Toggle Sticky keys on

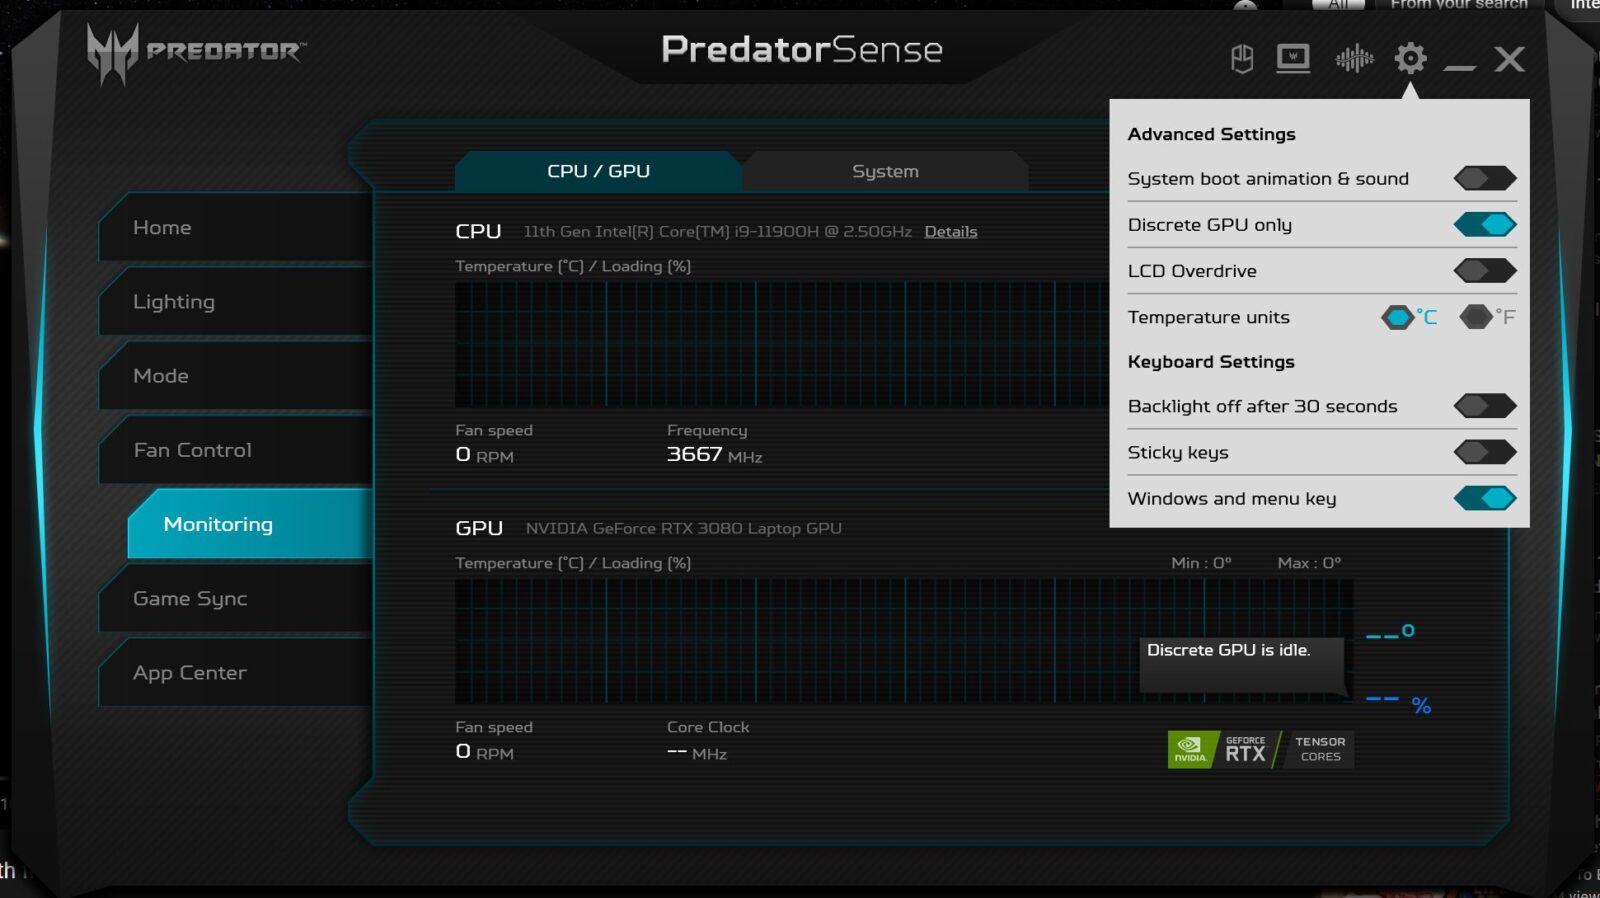[x=1485, y=452]
